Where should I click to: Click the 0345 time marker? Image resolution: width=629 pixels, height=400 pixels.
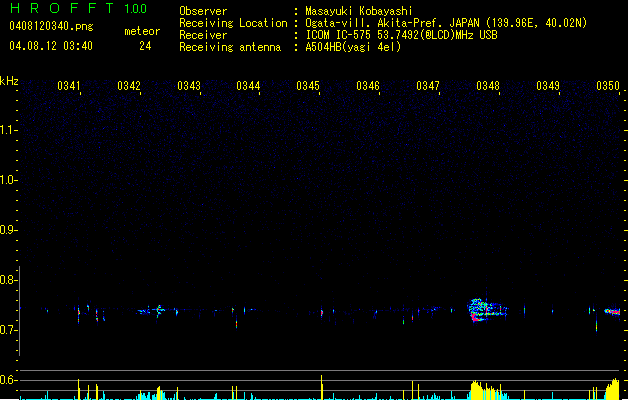click(308, 86)
